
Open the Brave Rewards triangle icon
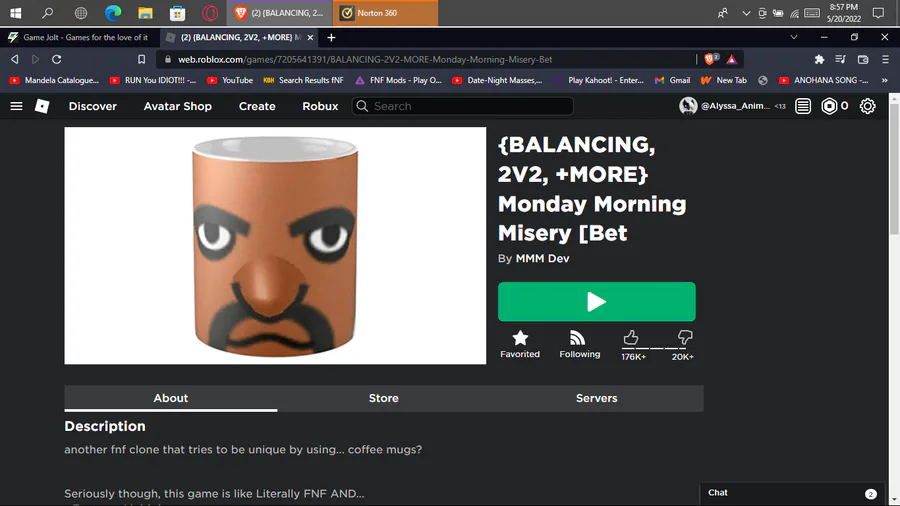click(x=732, y=59)
